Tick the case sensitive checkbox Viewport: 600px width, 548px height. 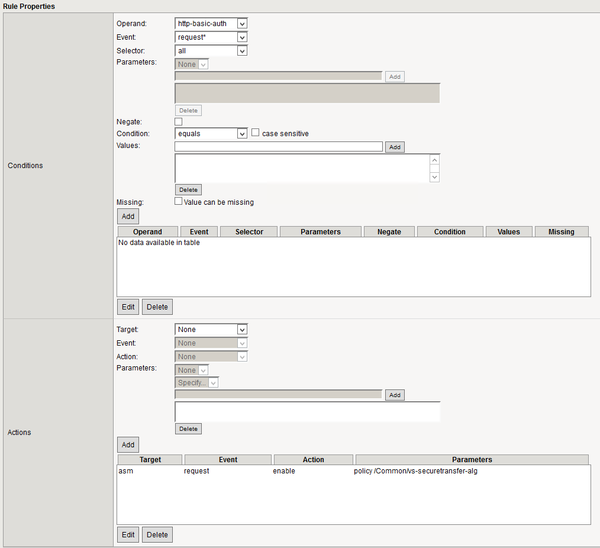tap(256, 133)
